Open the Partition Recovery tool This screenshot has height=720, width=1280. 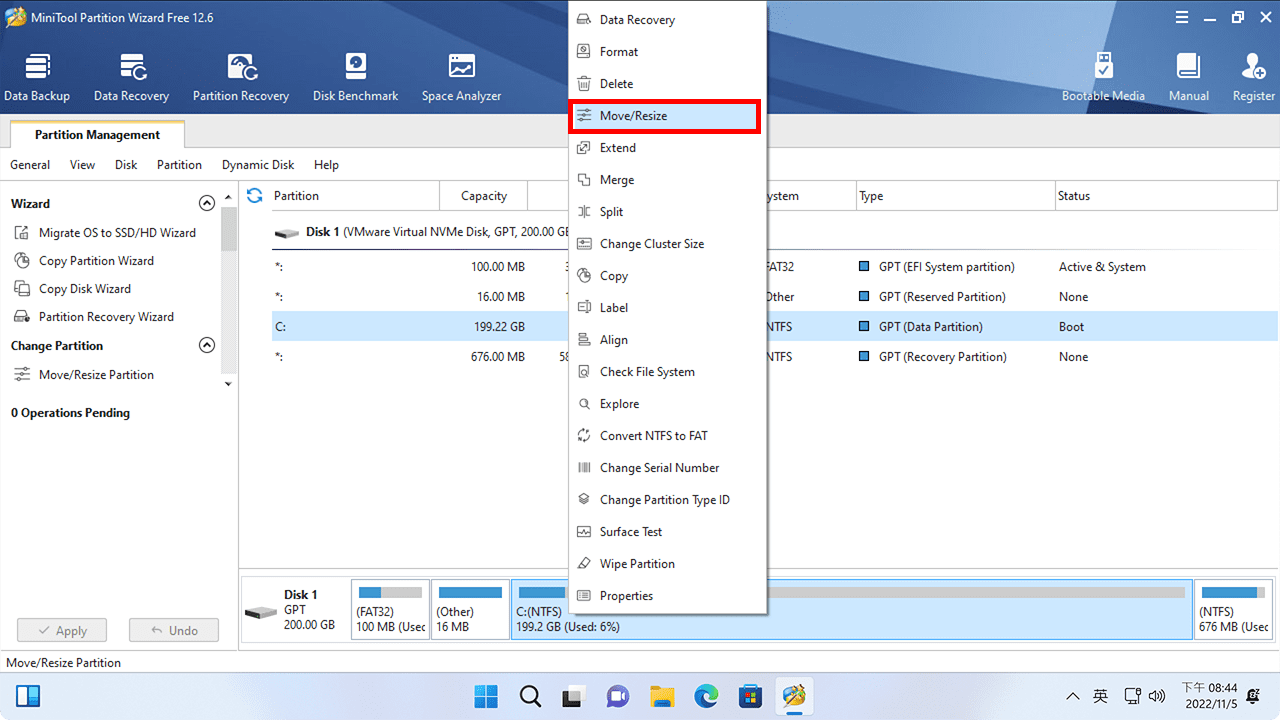(240, 75)
